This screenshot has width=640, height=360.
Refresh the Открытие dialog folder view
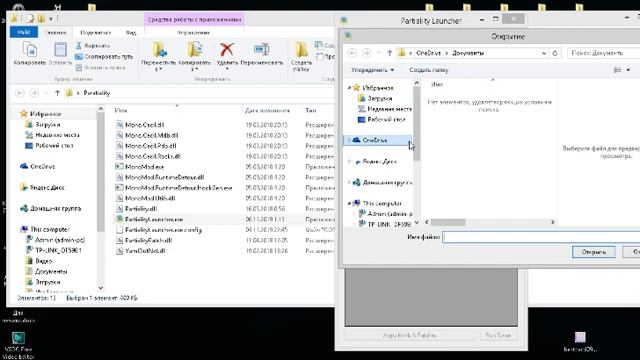555,53
